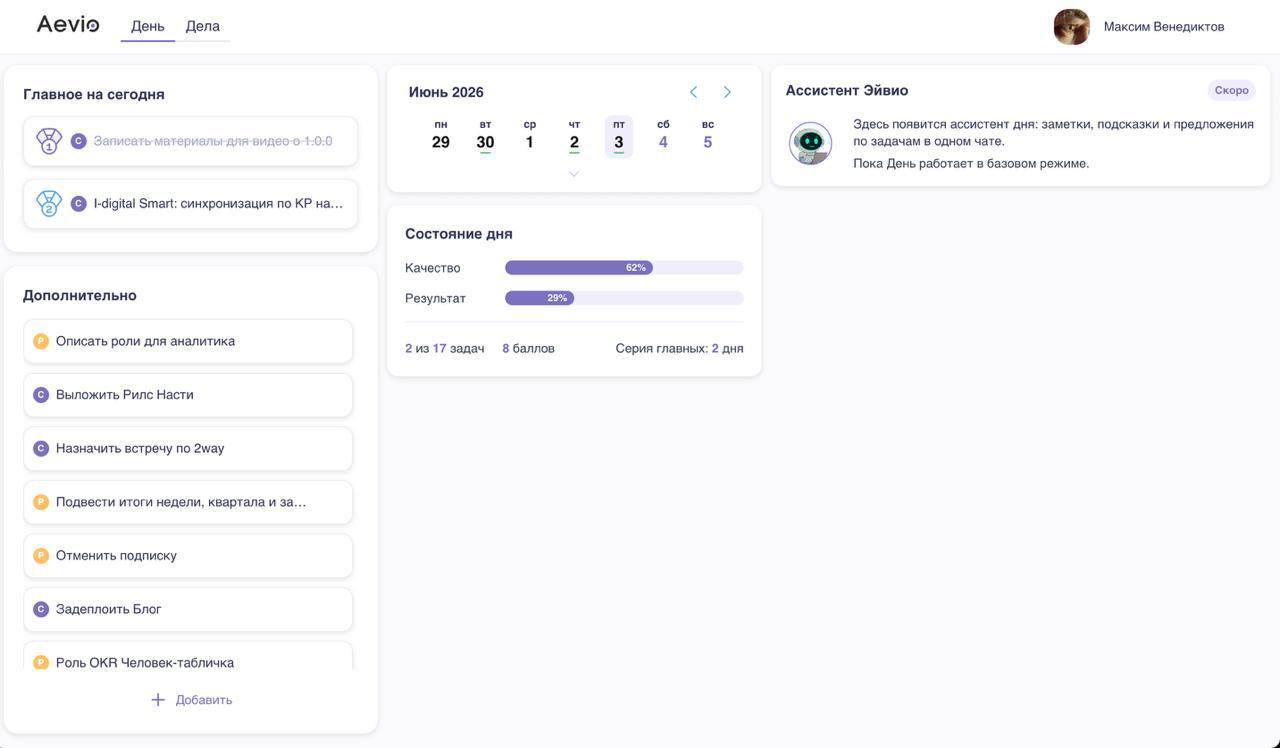Click the Качество progress bar
Viewport: 1280px width, 748px height.
tap(624, 268)
